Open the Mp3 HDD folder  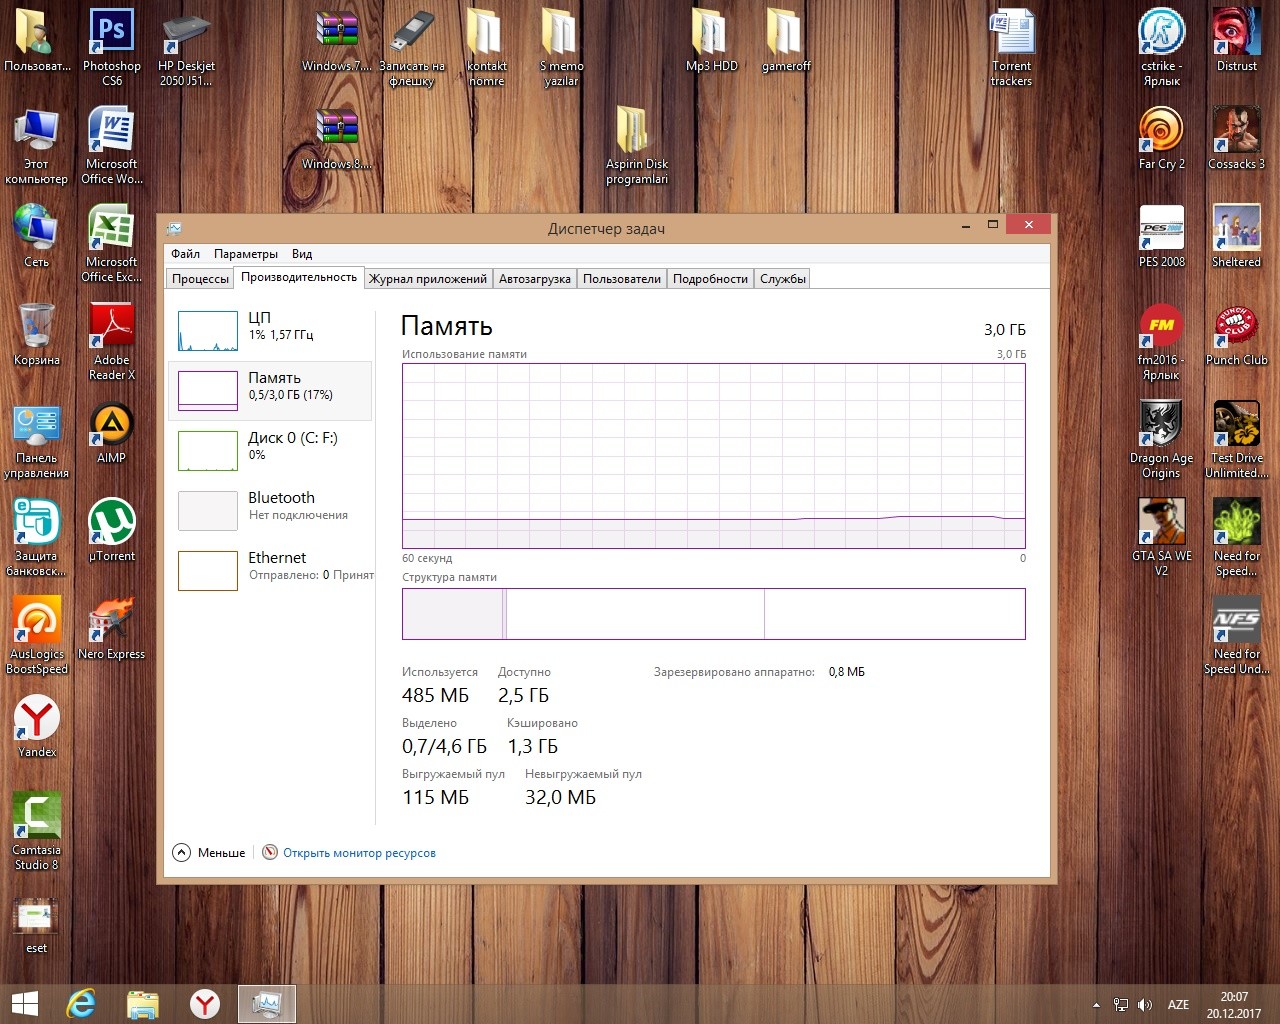(711, 40)
